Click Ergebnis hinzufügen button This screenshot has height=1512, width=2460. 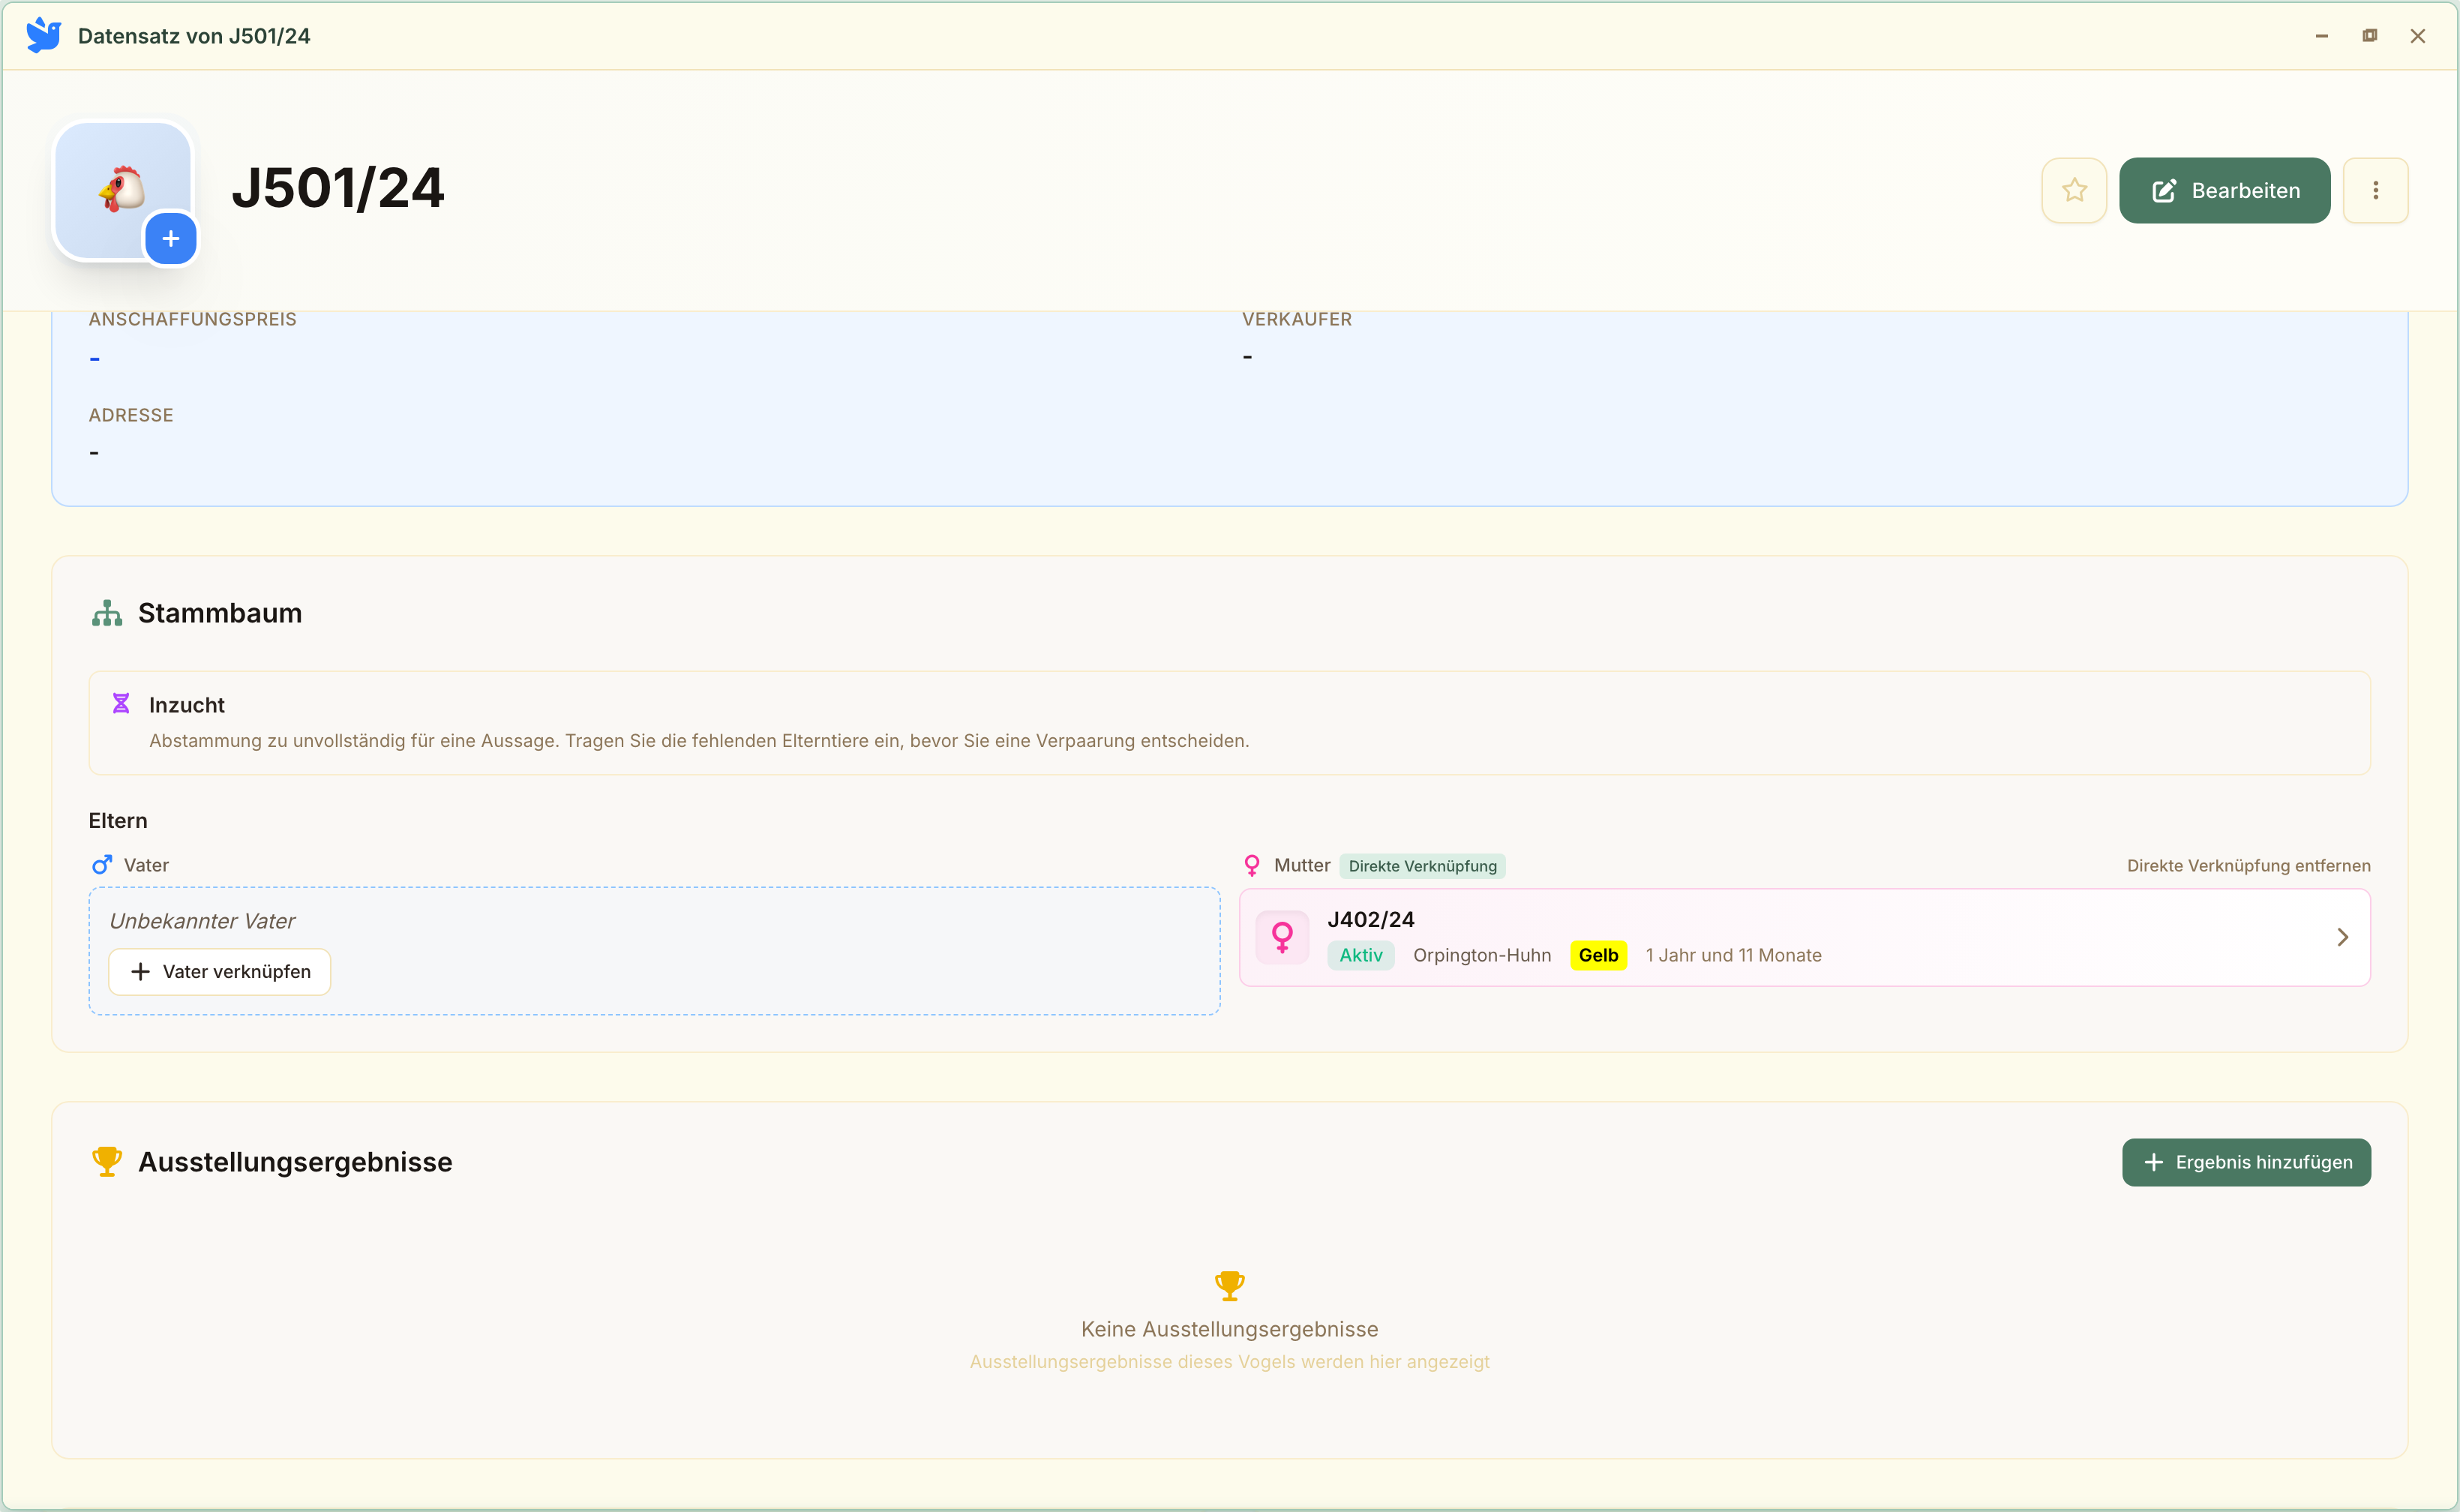pos(2246,1162)
